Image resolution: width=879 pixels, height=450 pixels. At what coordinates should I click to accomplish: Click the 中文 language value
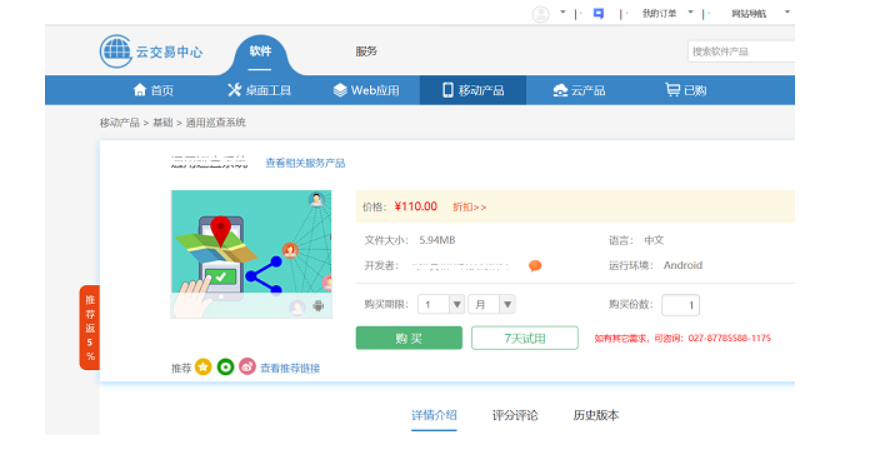pyautogui.click(x=654, y=240)
